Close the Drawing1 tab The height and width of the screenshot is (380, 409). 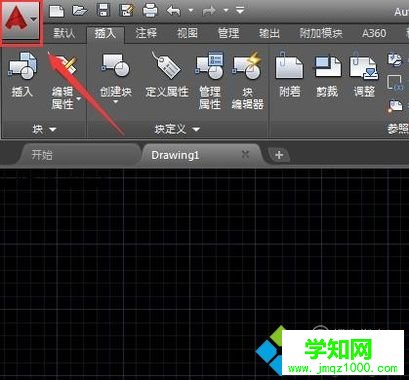coord(245,154)
